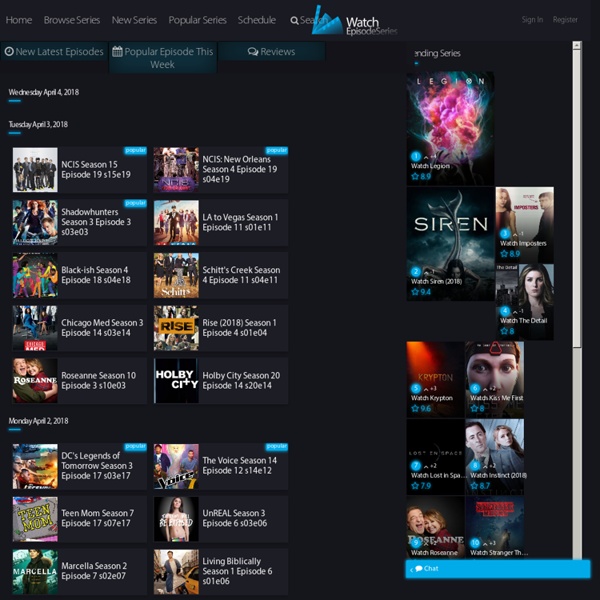
Task: Click the search magnifier icon
Action: [x=295, y=20]
